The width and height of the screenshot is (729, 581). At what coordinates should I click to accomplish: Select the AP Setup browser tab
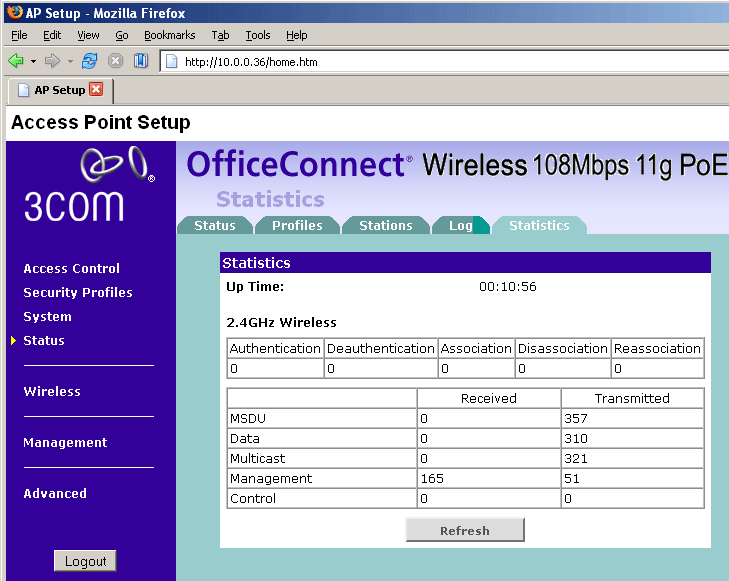60,90
